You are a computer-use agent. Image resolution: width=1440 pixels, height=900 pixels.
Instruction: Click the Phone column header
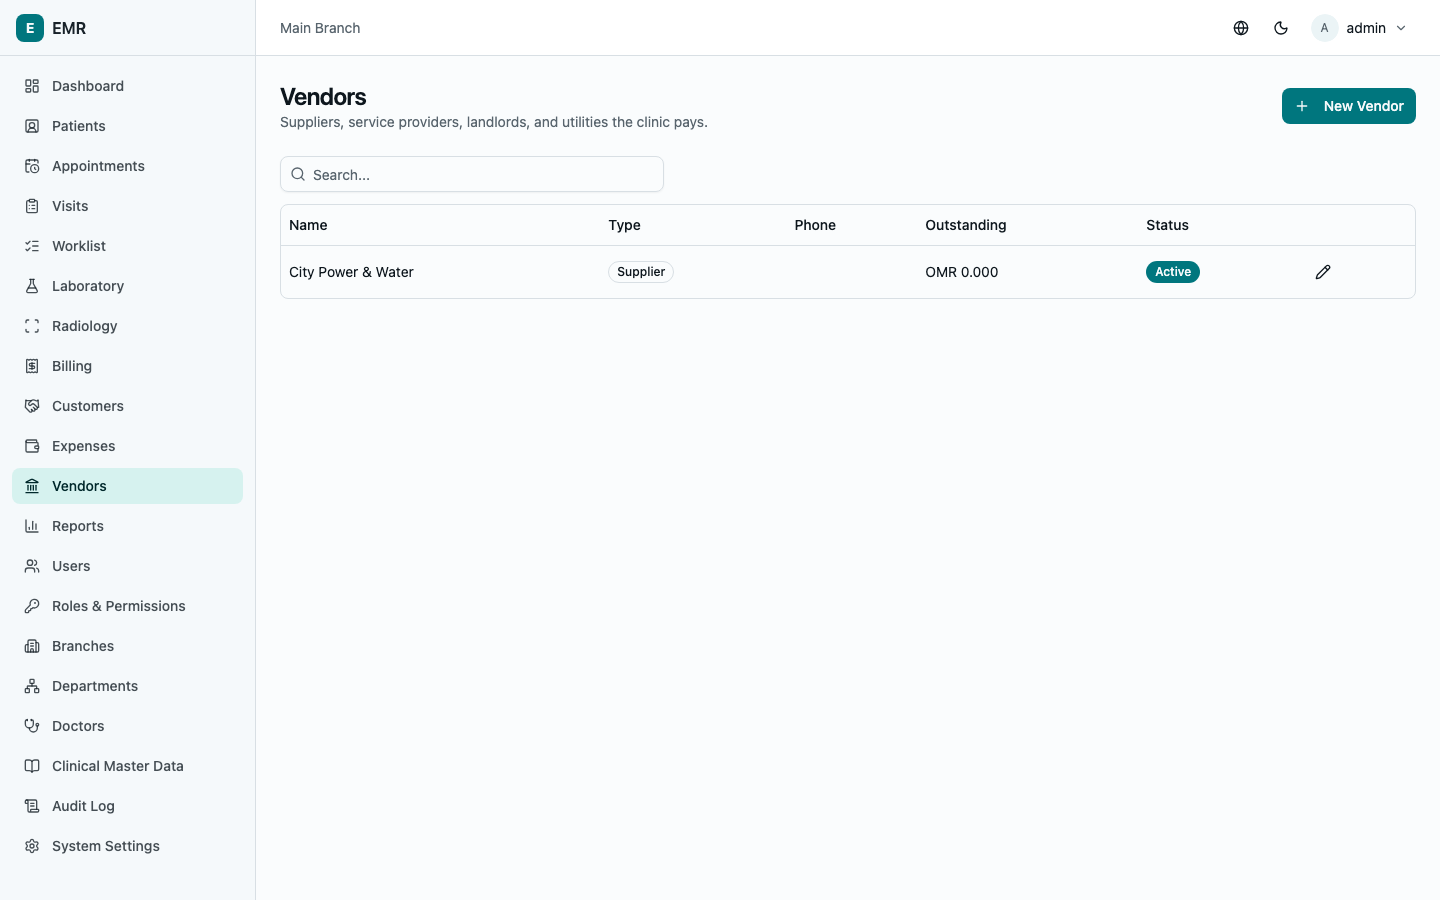pos(815,225)
